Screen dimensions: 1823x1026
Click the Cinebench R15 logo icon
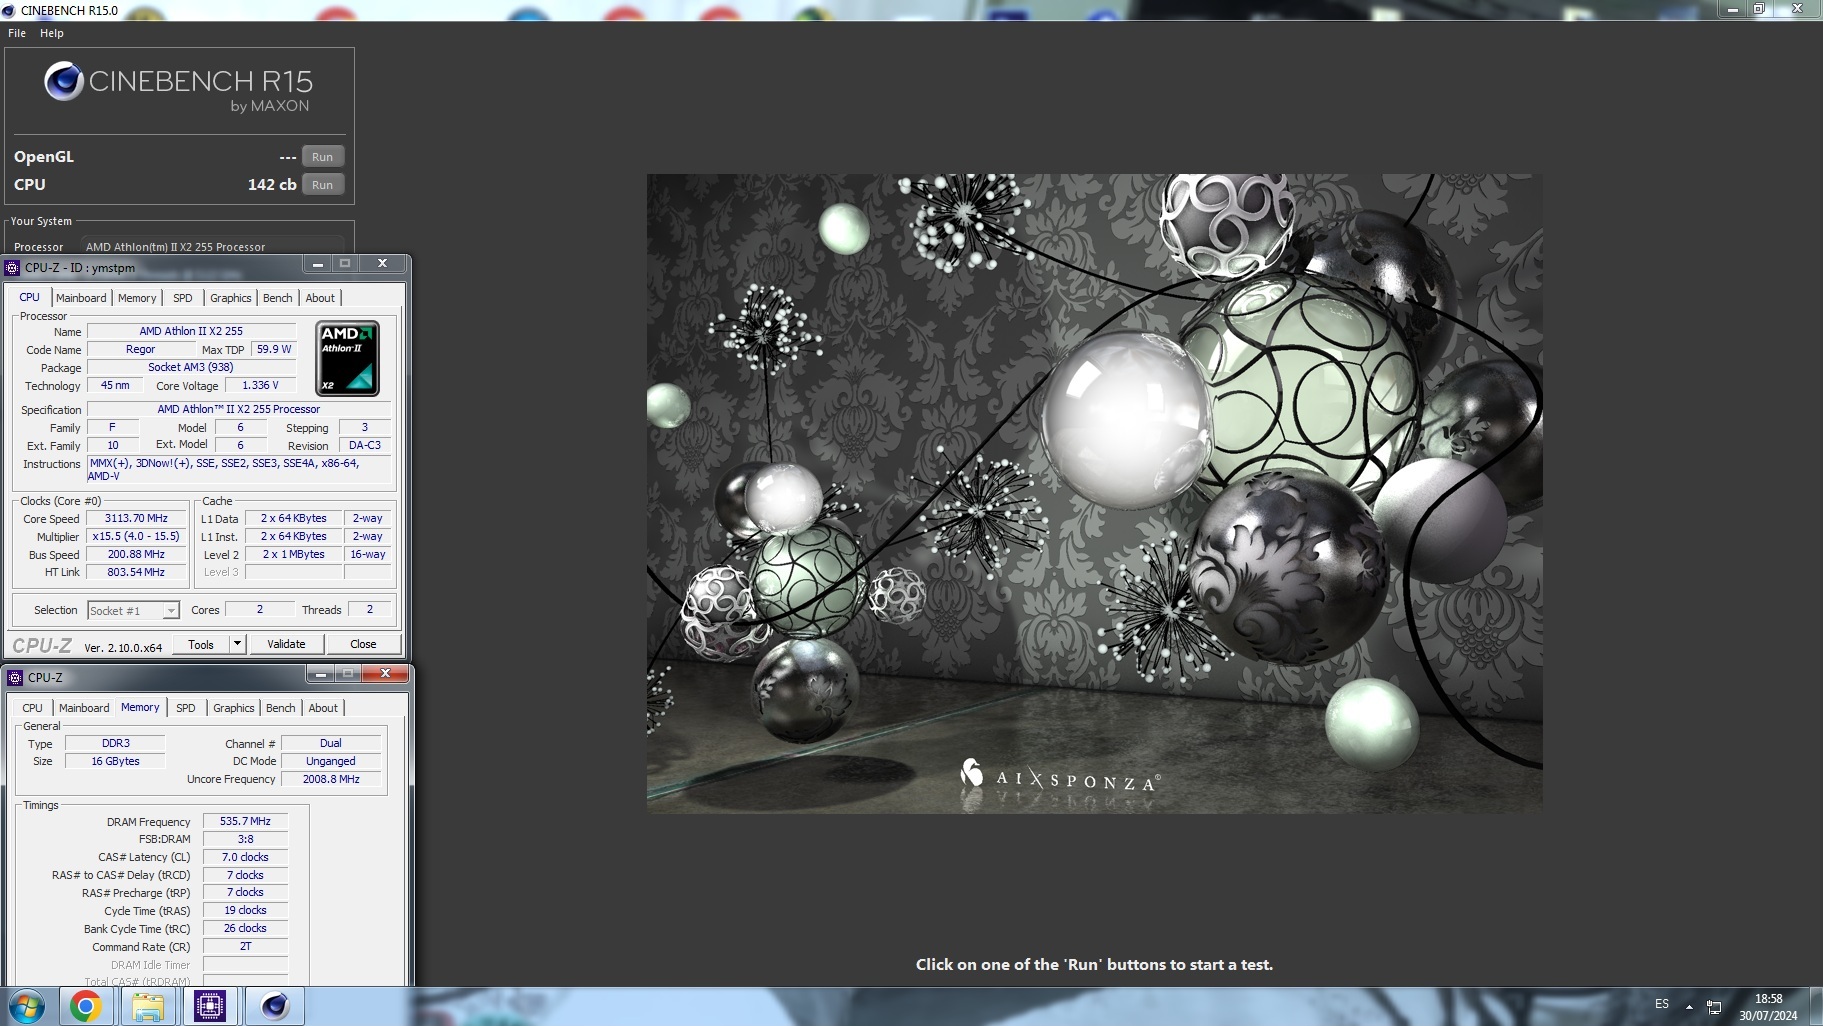pyautogui.click(x=63, y=81)
